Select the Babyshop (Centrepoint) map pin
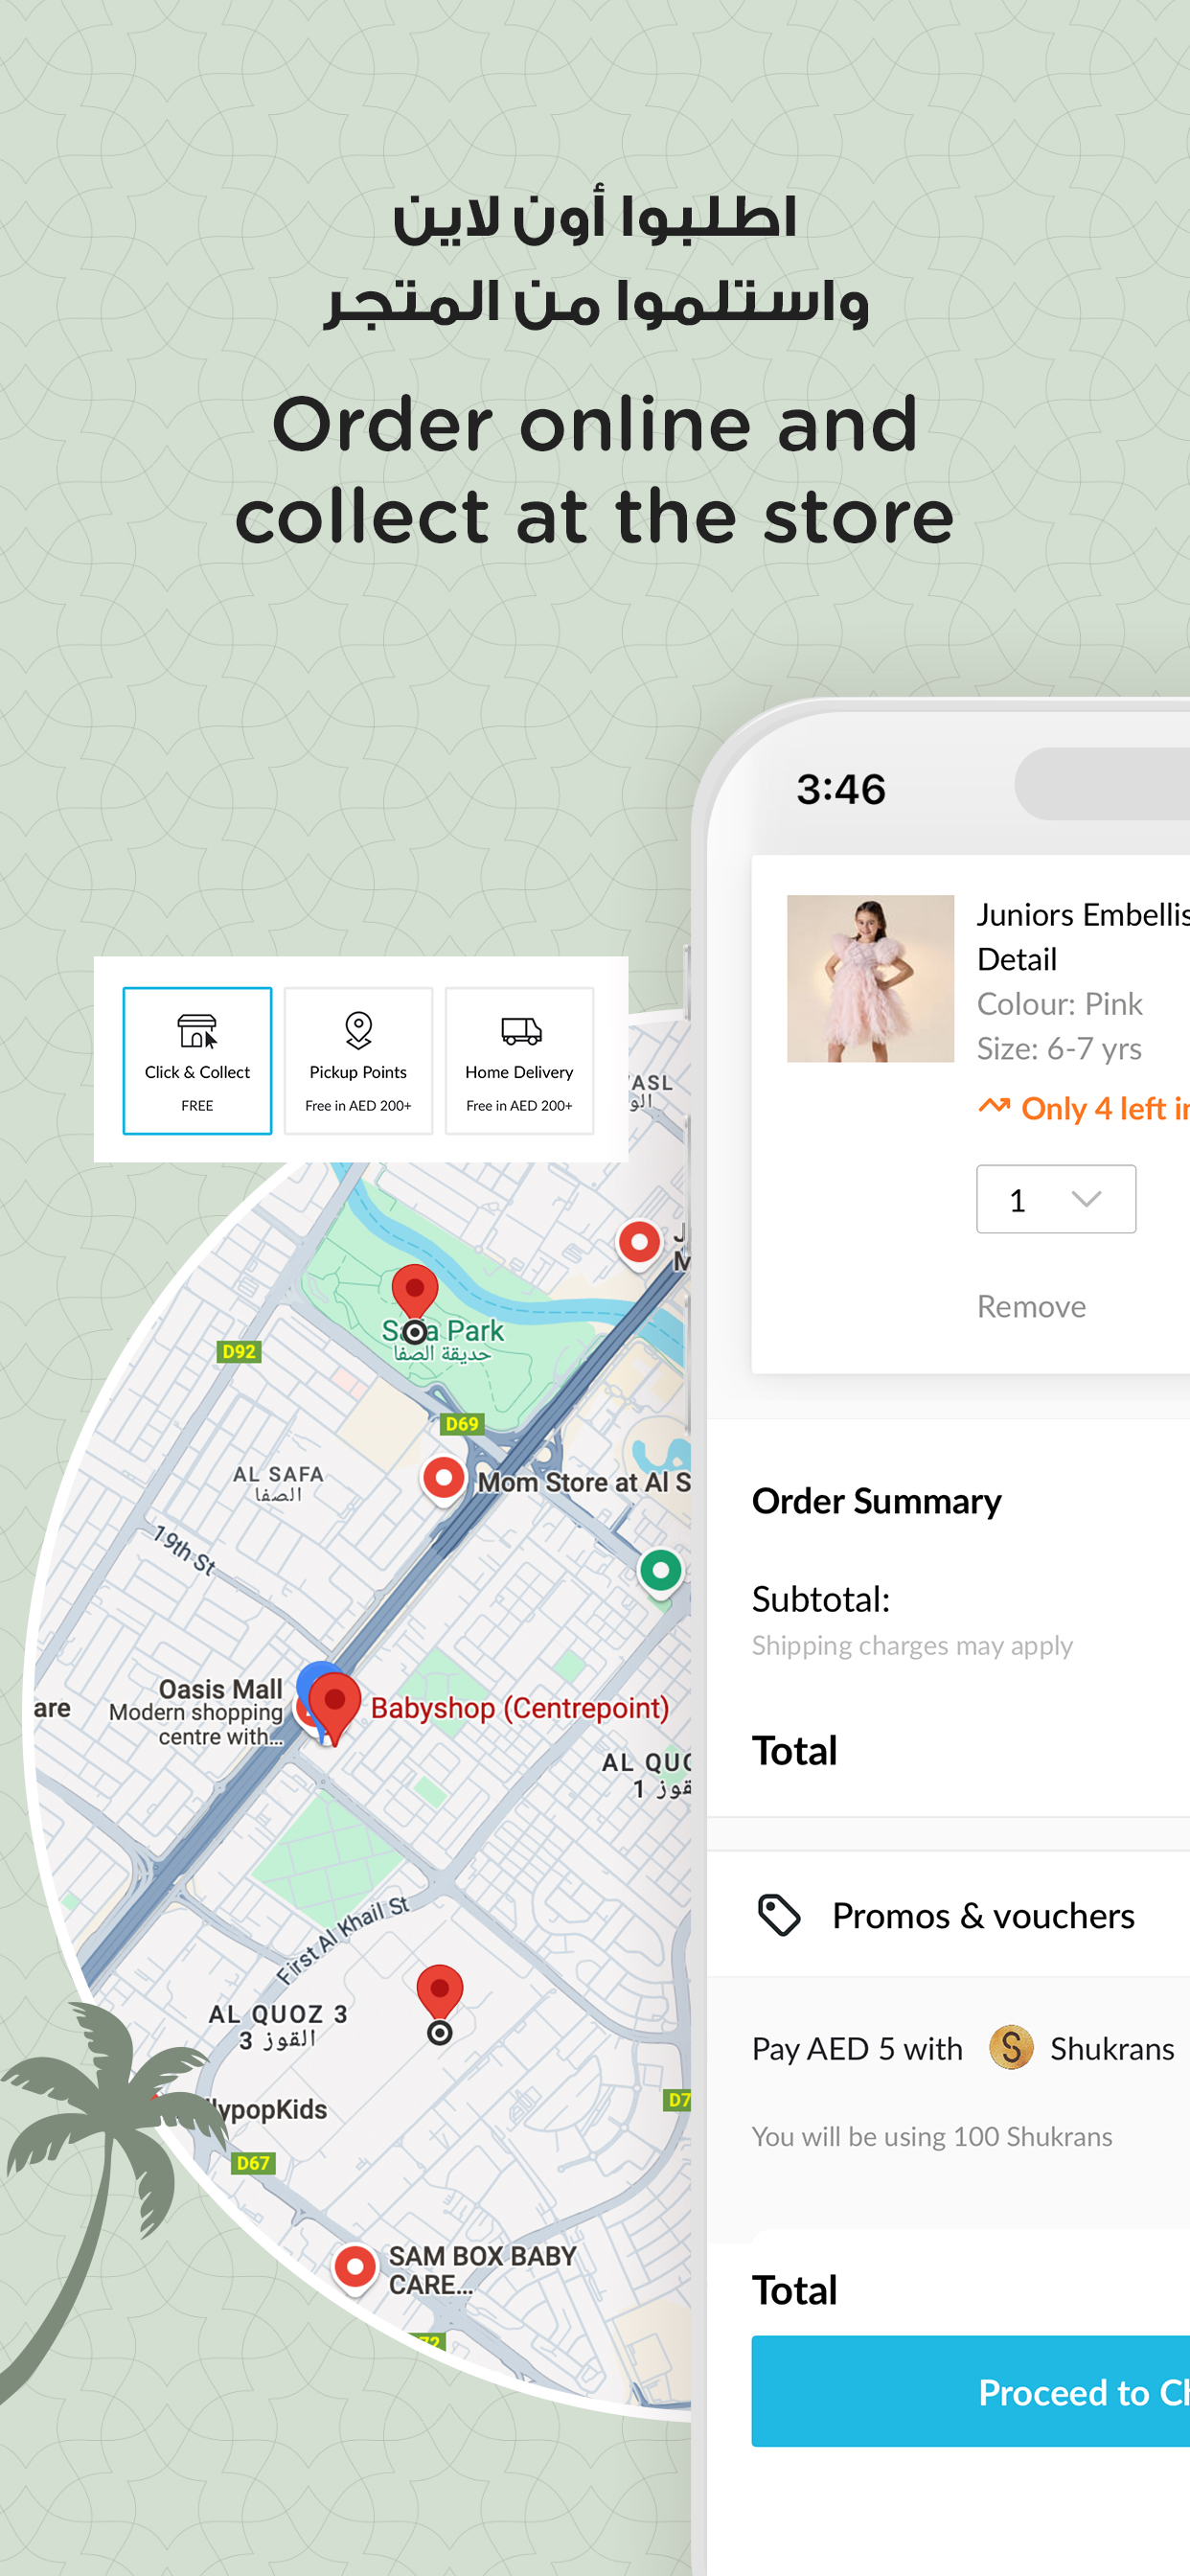The height and width of the screenshot is (2576, 1190). tap(334, 1707)
